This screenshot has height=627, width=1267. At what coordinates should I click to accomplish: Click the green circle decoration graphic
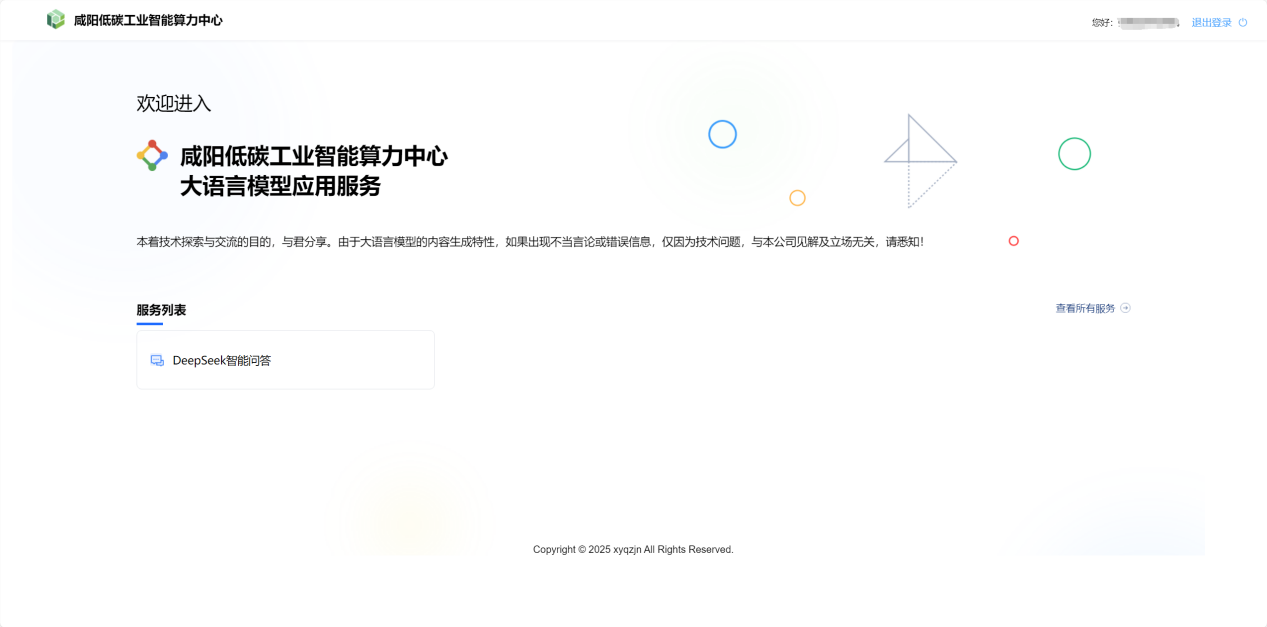click(1074, 154)
